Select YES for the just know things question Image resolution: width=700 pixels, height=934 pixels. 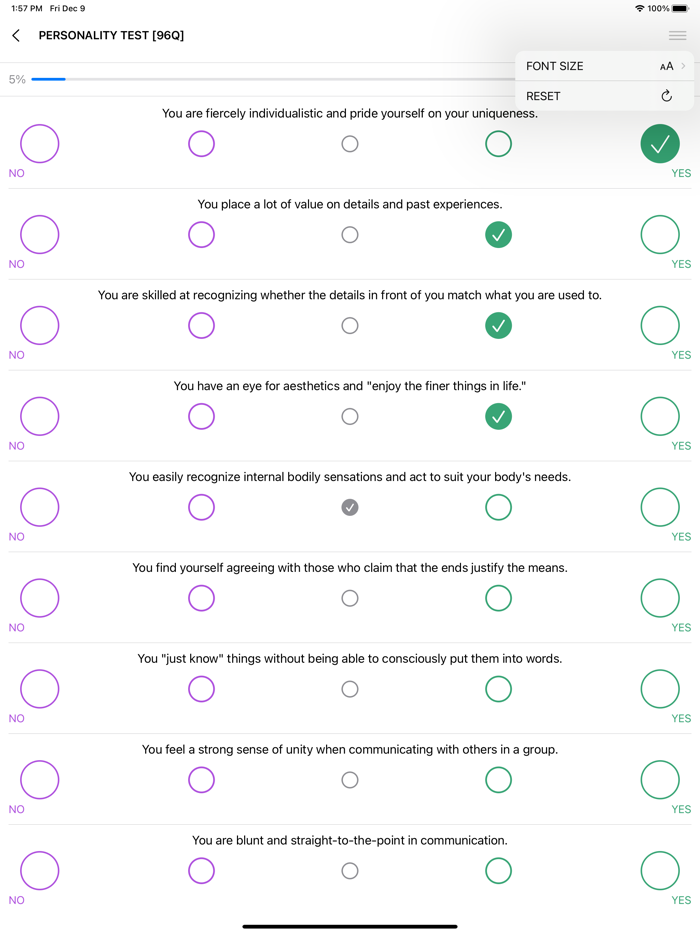tap(660, 689)
